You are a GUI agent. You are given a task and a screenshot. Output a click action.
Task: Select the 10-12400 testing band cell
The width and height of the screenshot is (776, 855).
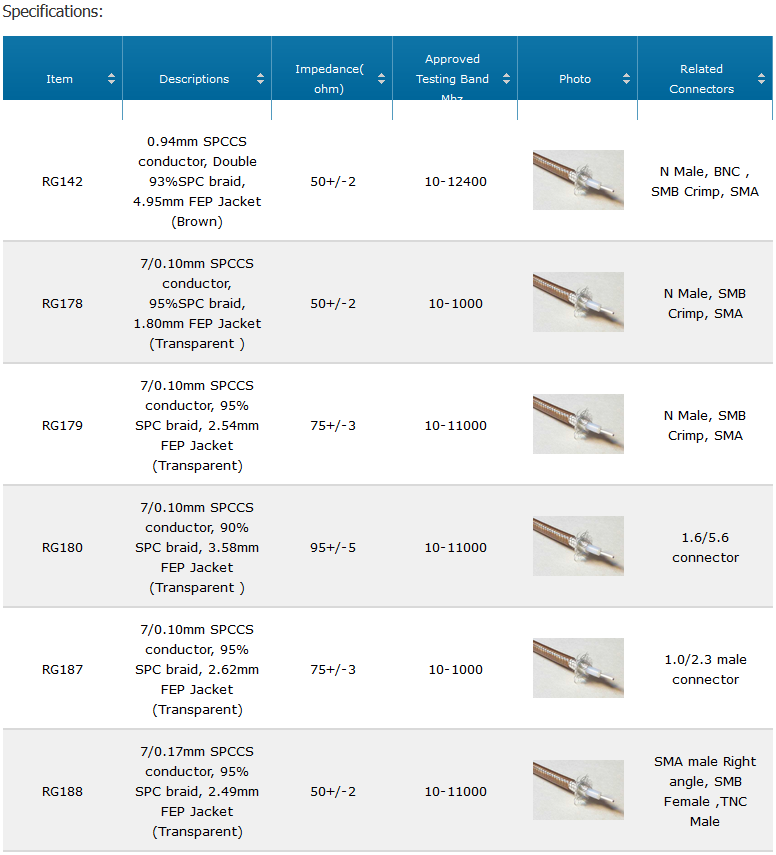tap(455, 182)
